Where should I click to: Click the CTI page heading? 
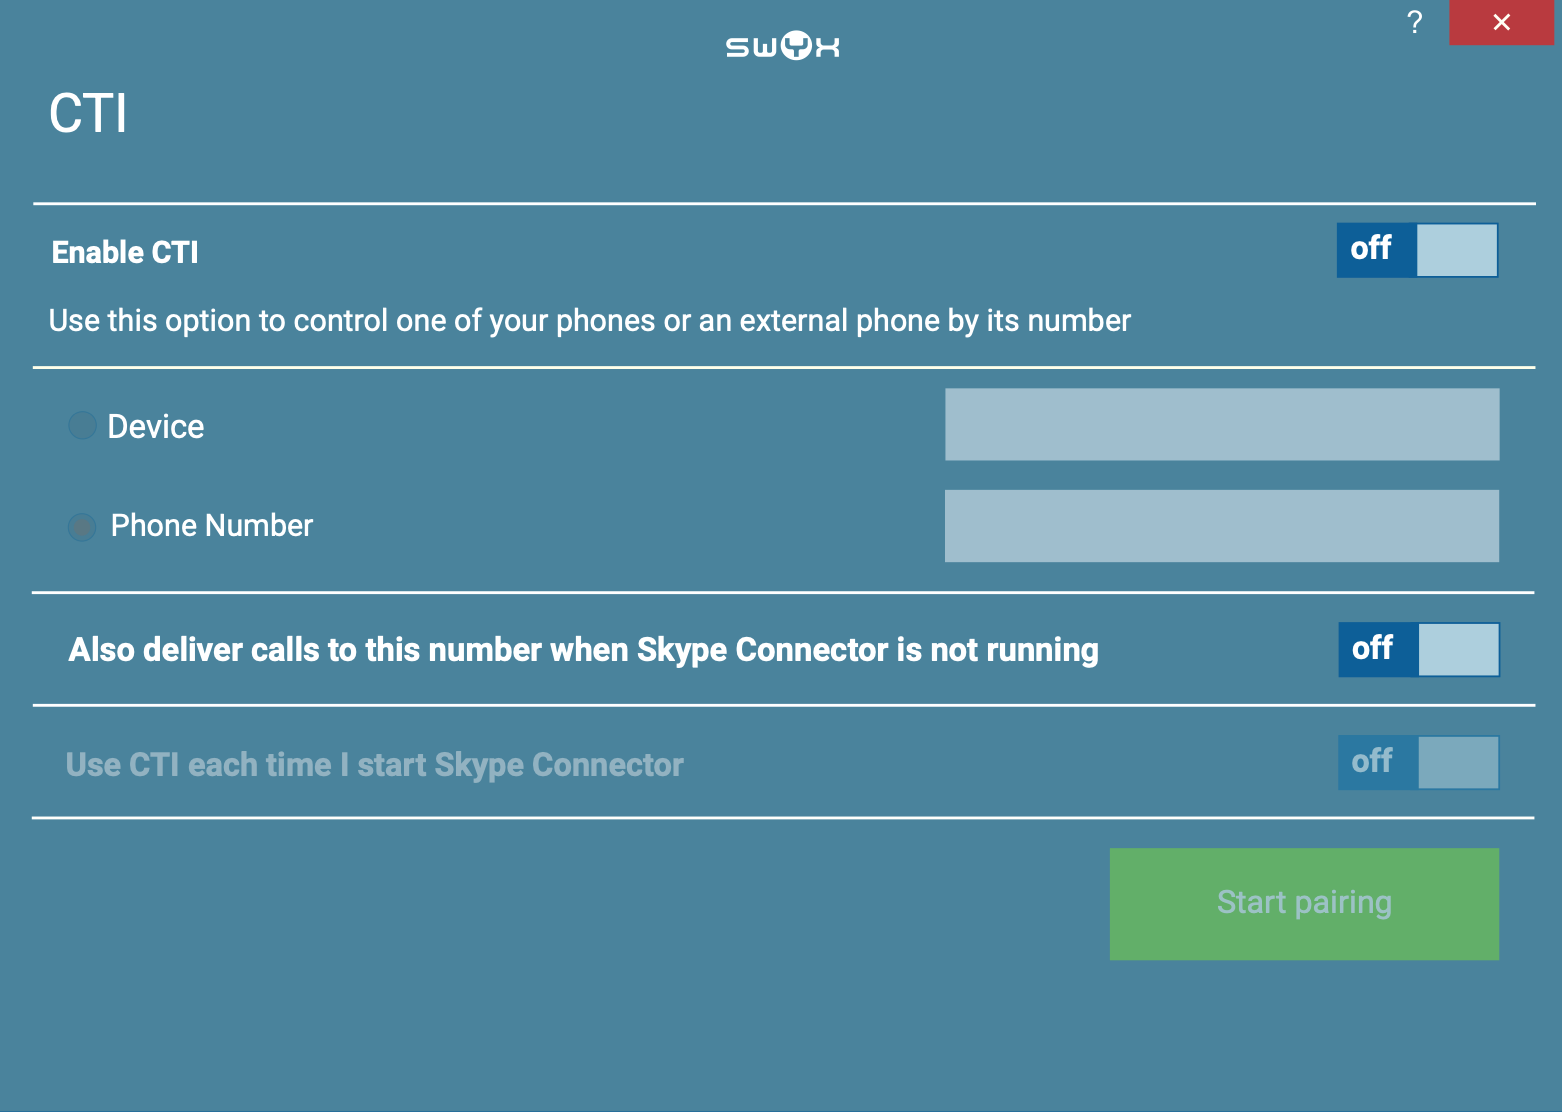[x=89, y=113]
